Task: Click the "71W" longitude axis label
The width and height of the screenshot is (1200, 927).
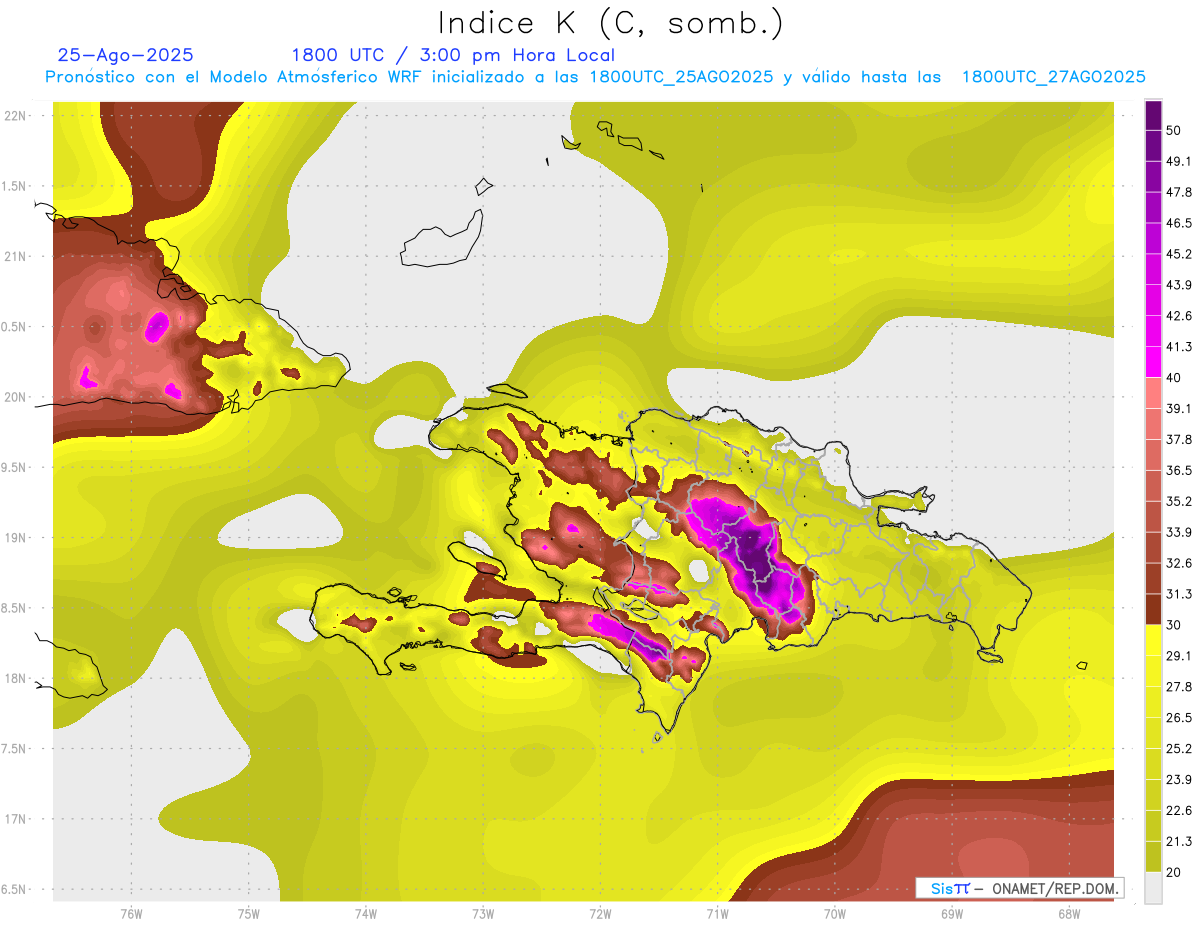Action: (717, 913)
